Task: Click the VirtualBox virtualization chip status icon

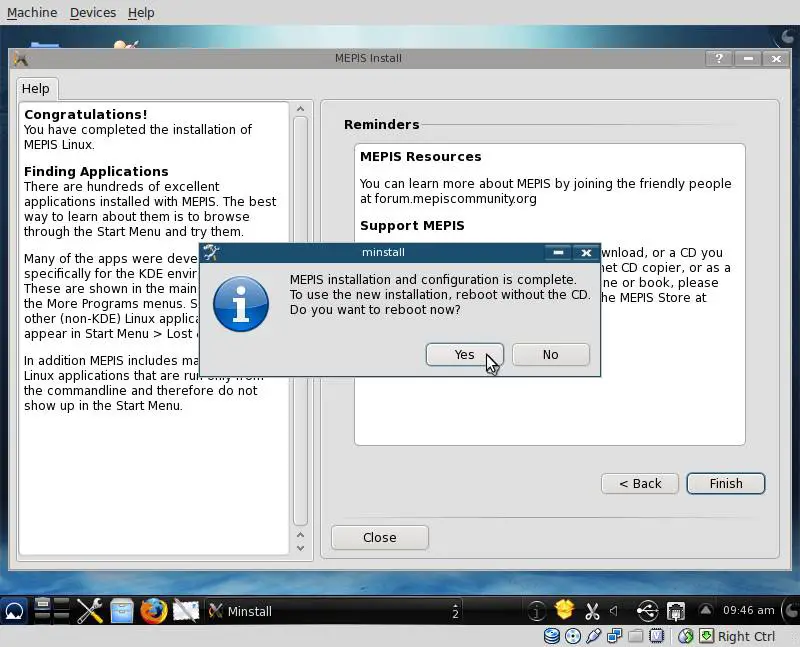Action: 656,636
